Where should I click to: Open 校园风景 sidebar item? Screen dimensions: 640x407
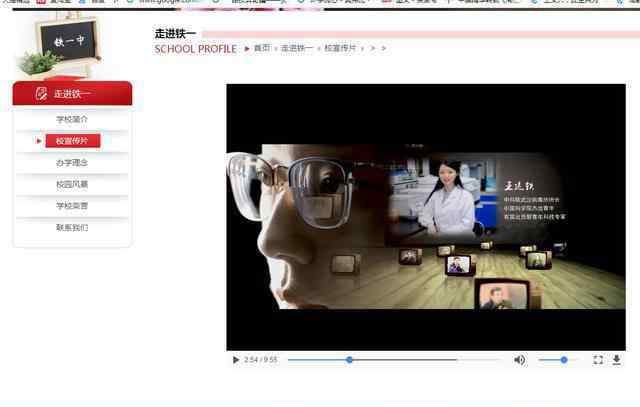coord(72,184)
